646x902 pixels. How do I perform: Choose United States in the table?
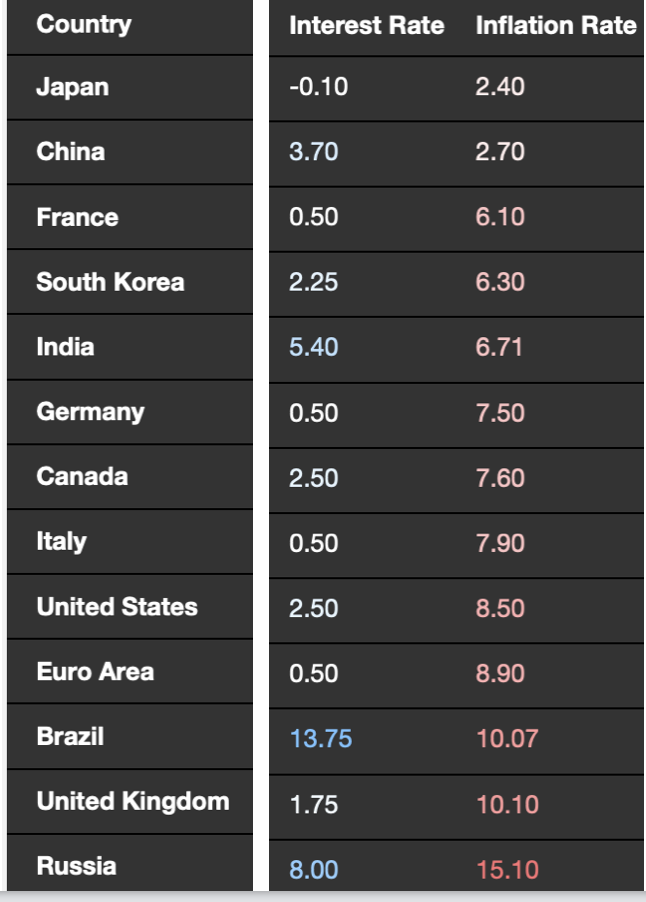(x=117, y=607)
